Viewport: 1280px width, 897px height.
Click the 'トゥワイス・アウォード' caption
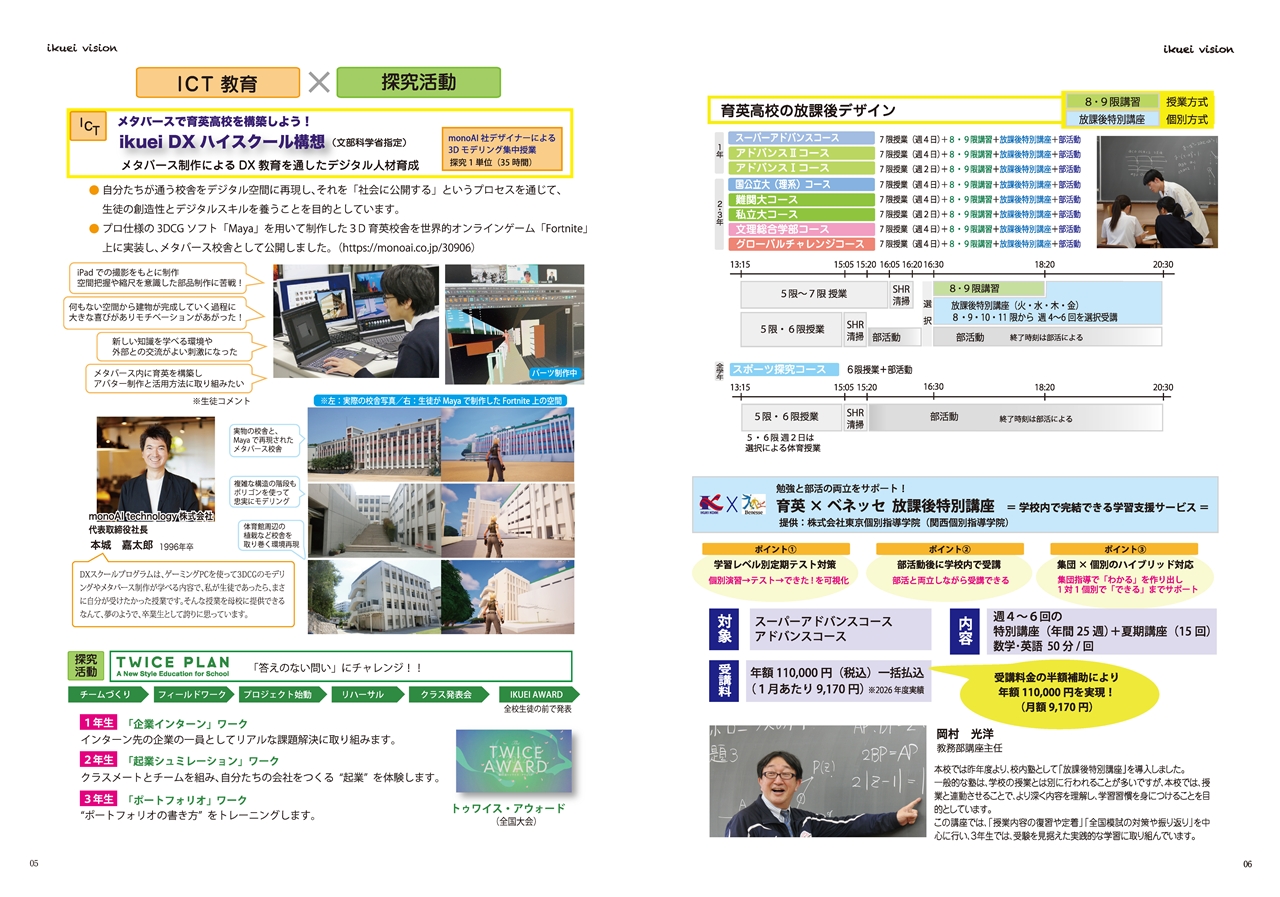[x=508, y=808]
